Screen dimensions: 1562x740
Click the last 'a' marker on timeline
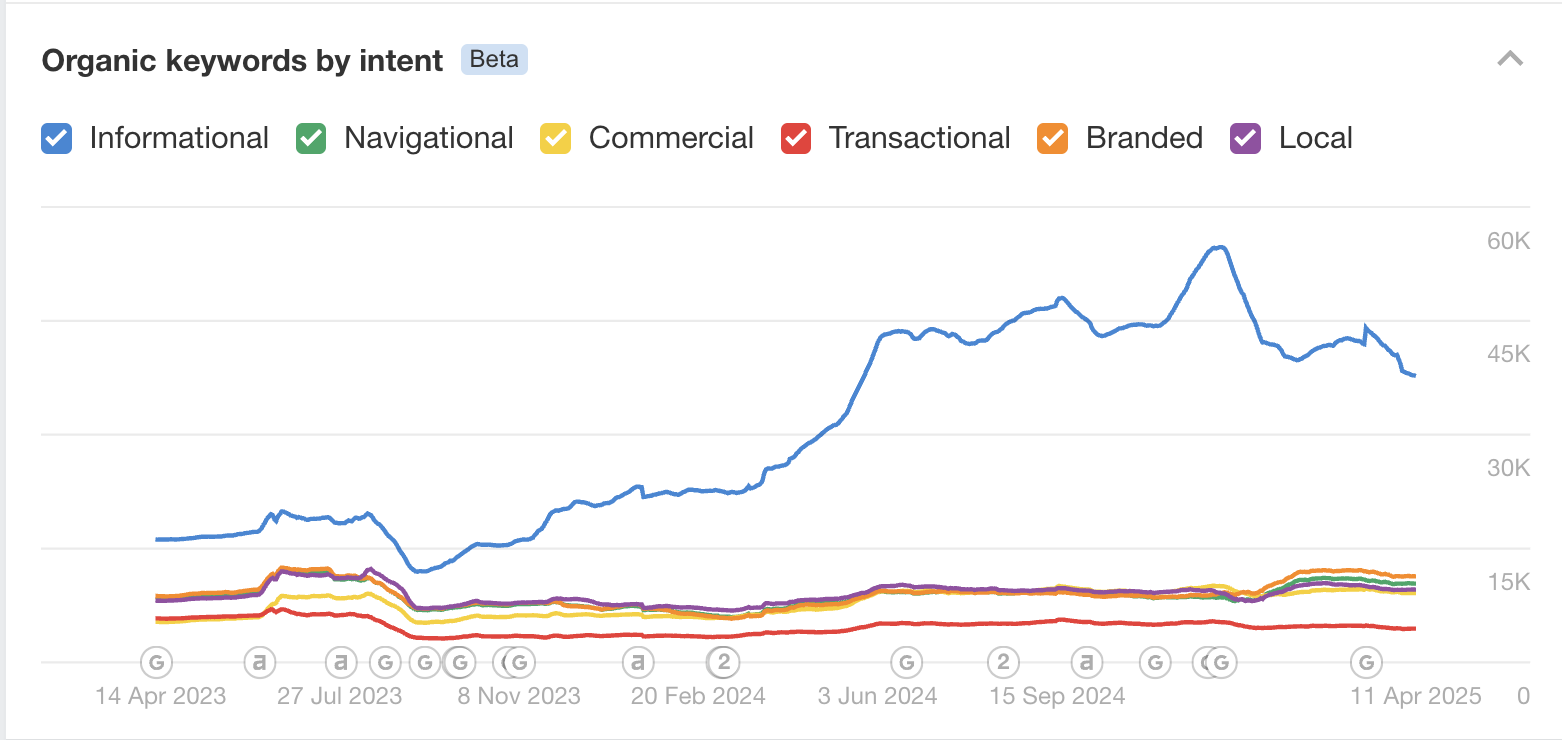tap(1086, 661)
